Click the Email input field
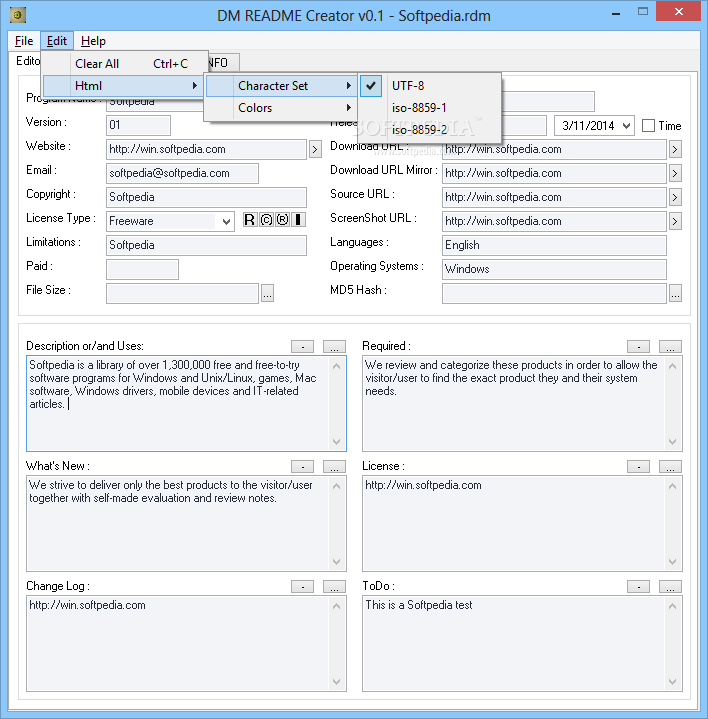 [x=182, y=173]
